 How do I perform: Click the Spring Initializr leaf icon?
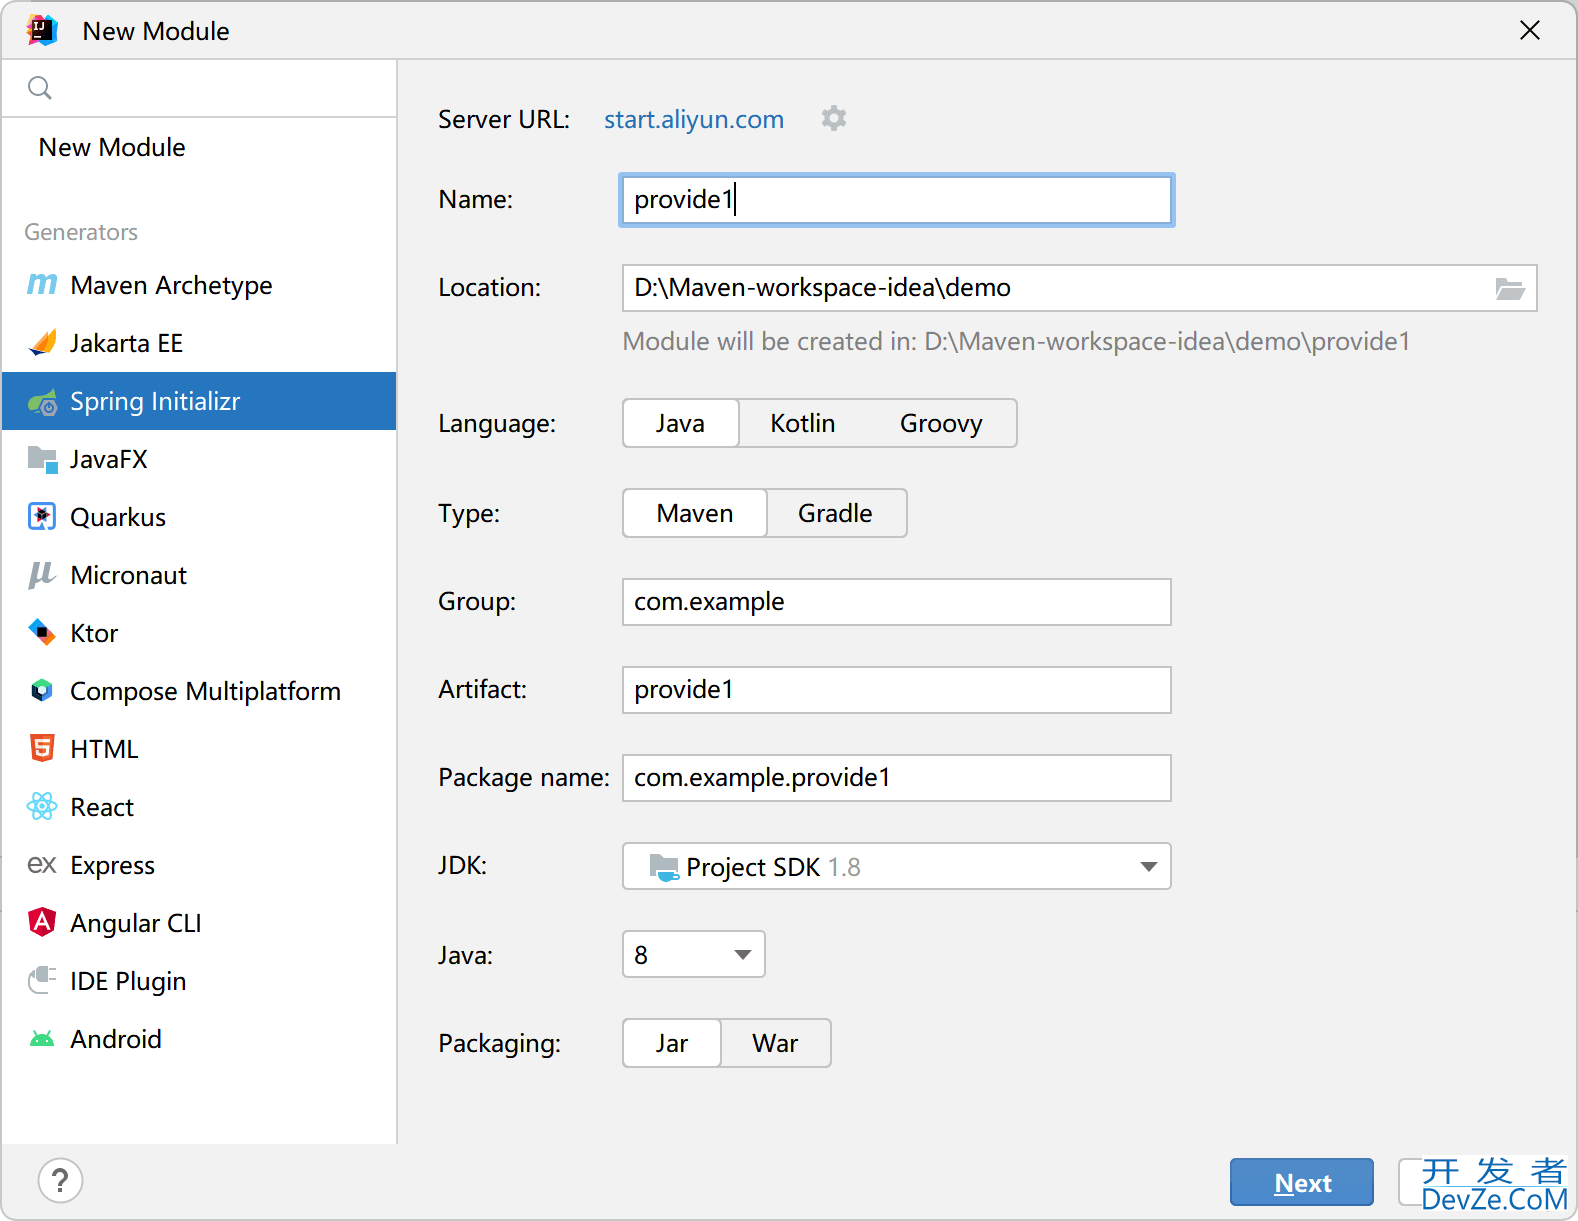pyautogui.click(x=42, y=402)
